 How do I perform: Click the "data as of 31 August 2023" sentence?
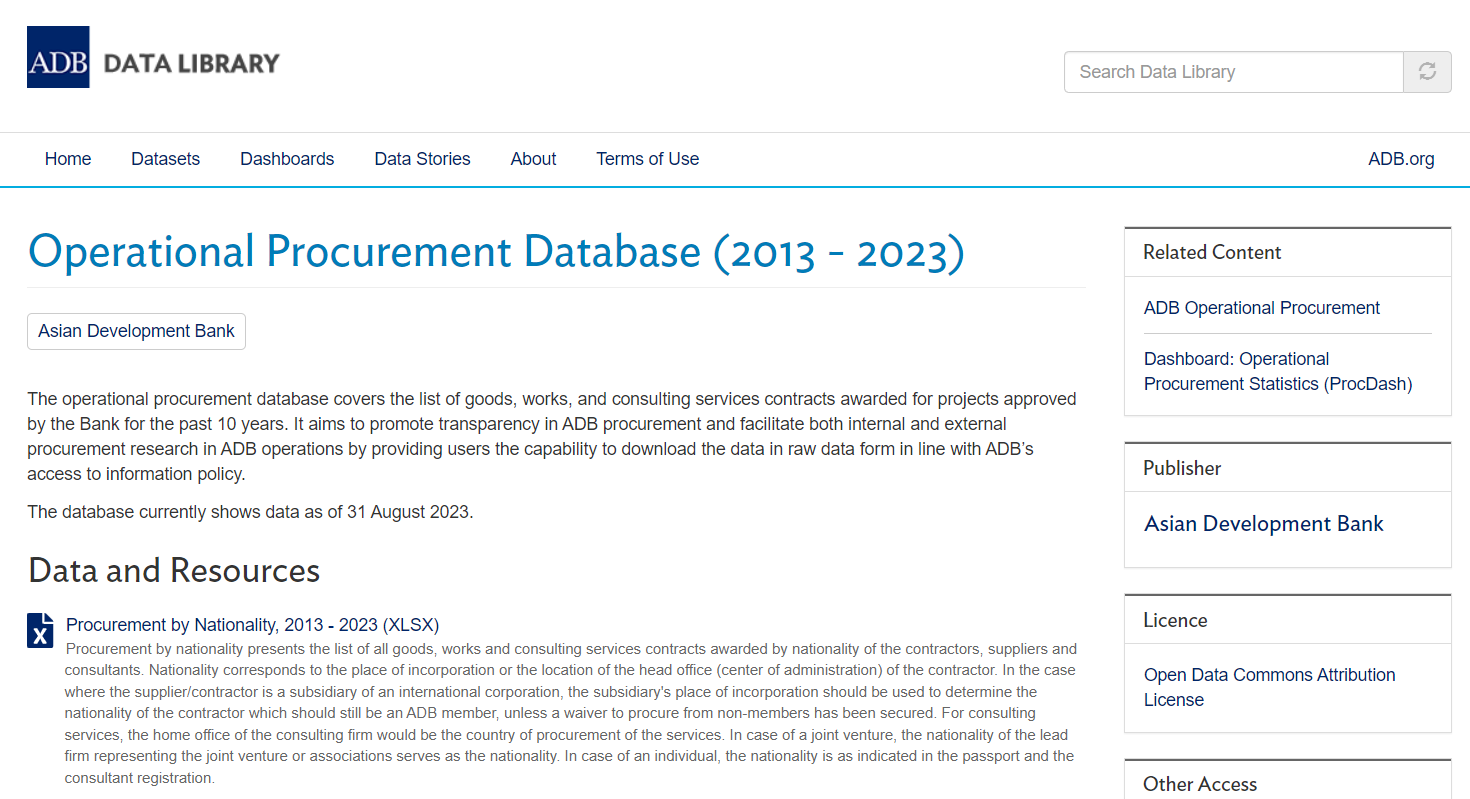coord(250,512)
